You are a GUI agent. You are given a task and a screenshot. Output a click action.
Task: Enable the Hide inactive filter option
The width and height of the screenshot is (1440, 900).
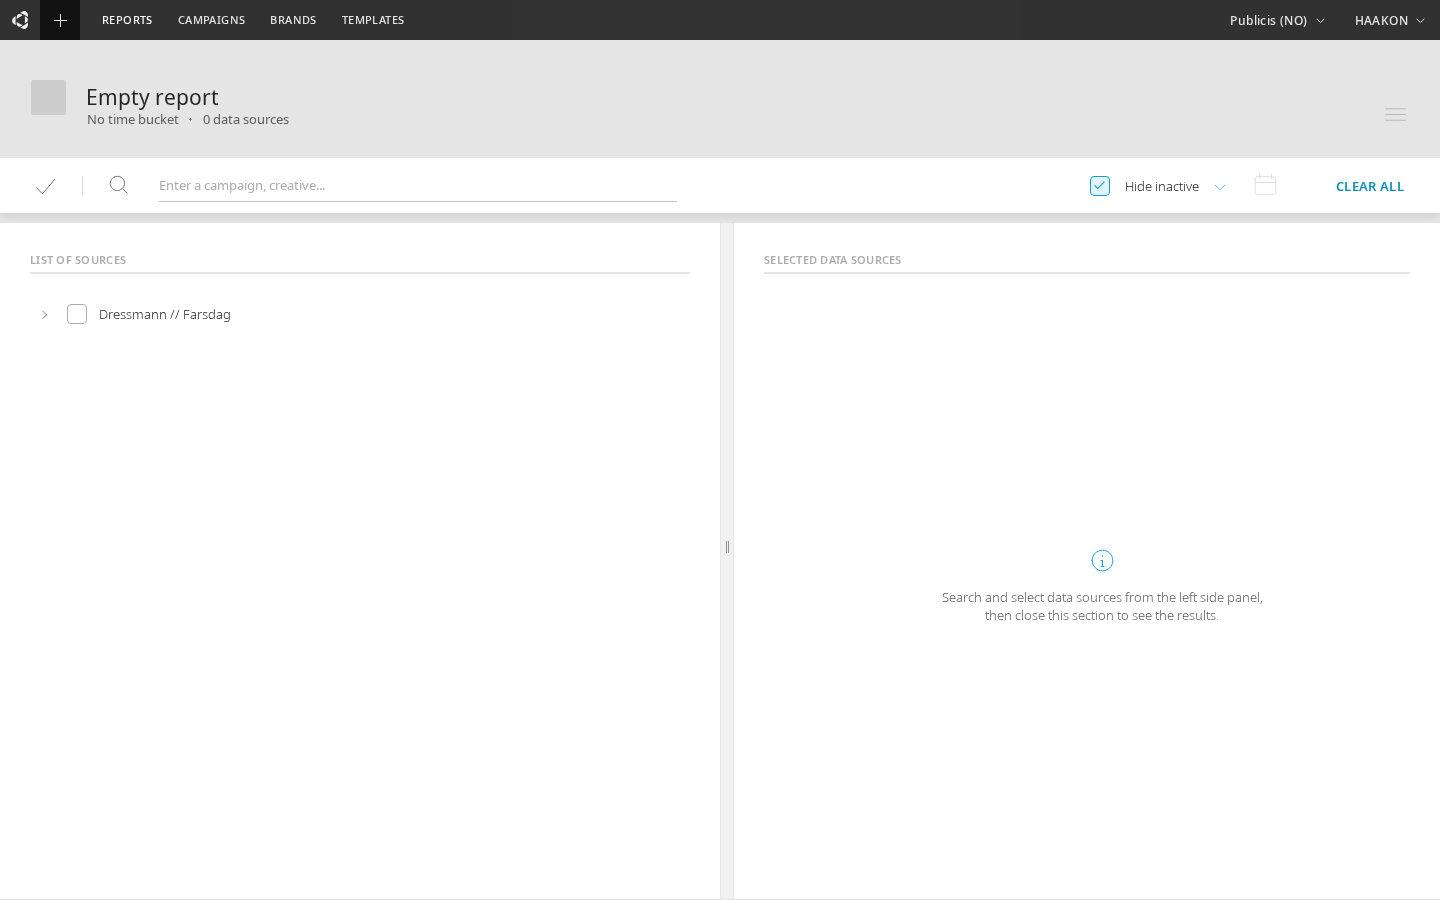[x=1099, y=185]
